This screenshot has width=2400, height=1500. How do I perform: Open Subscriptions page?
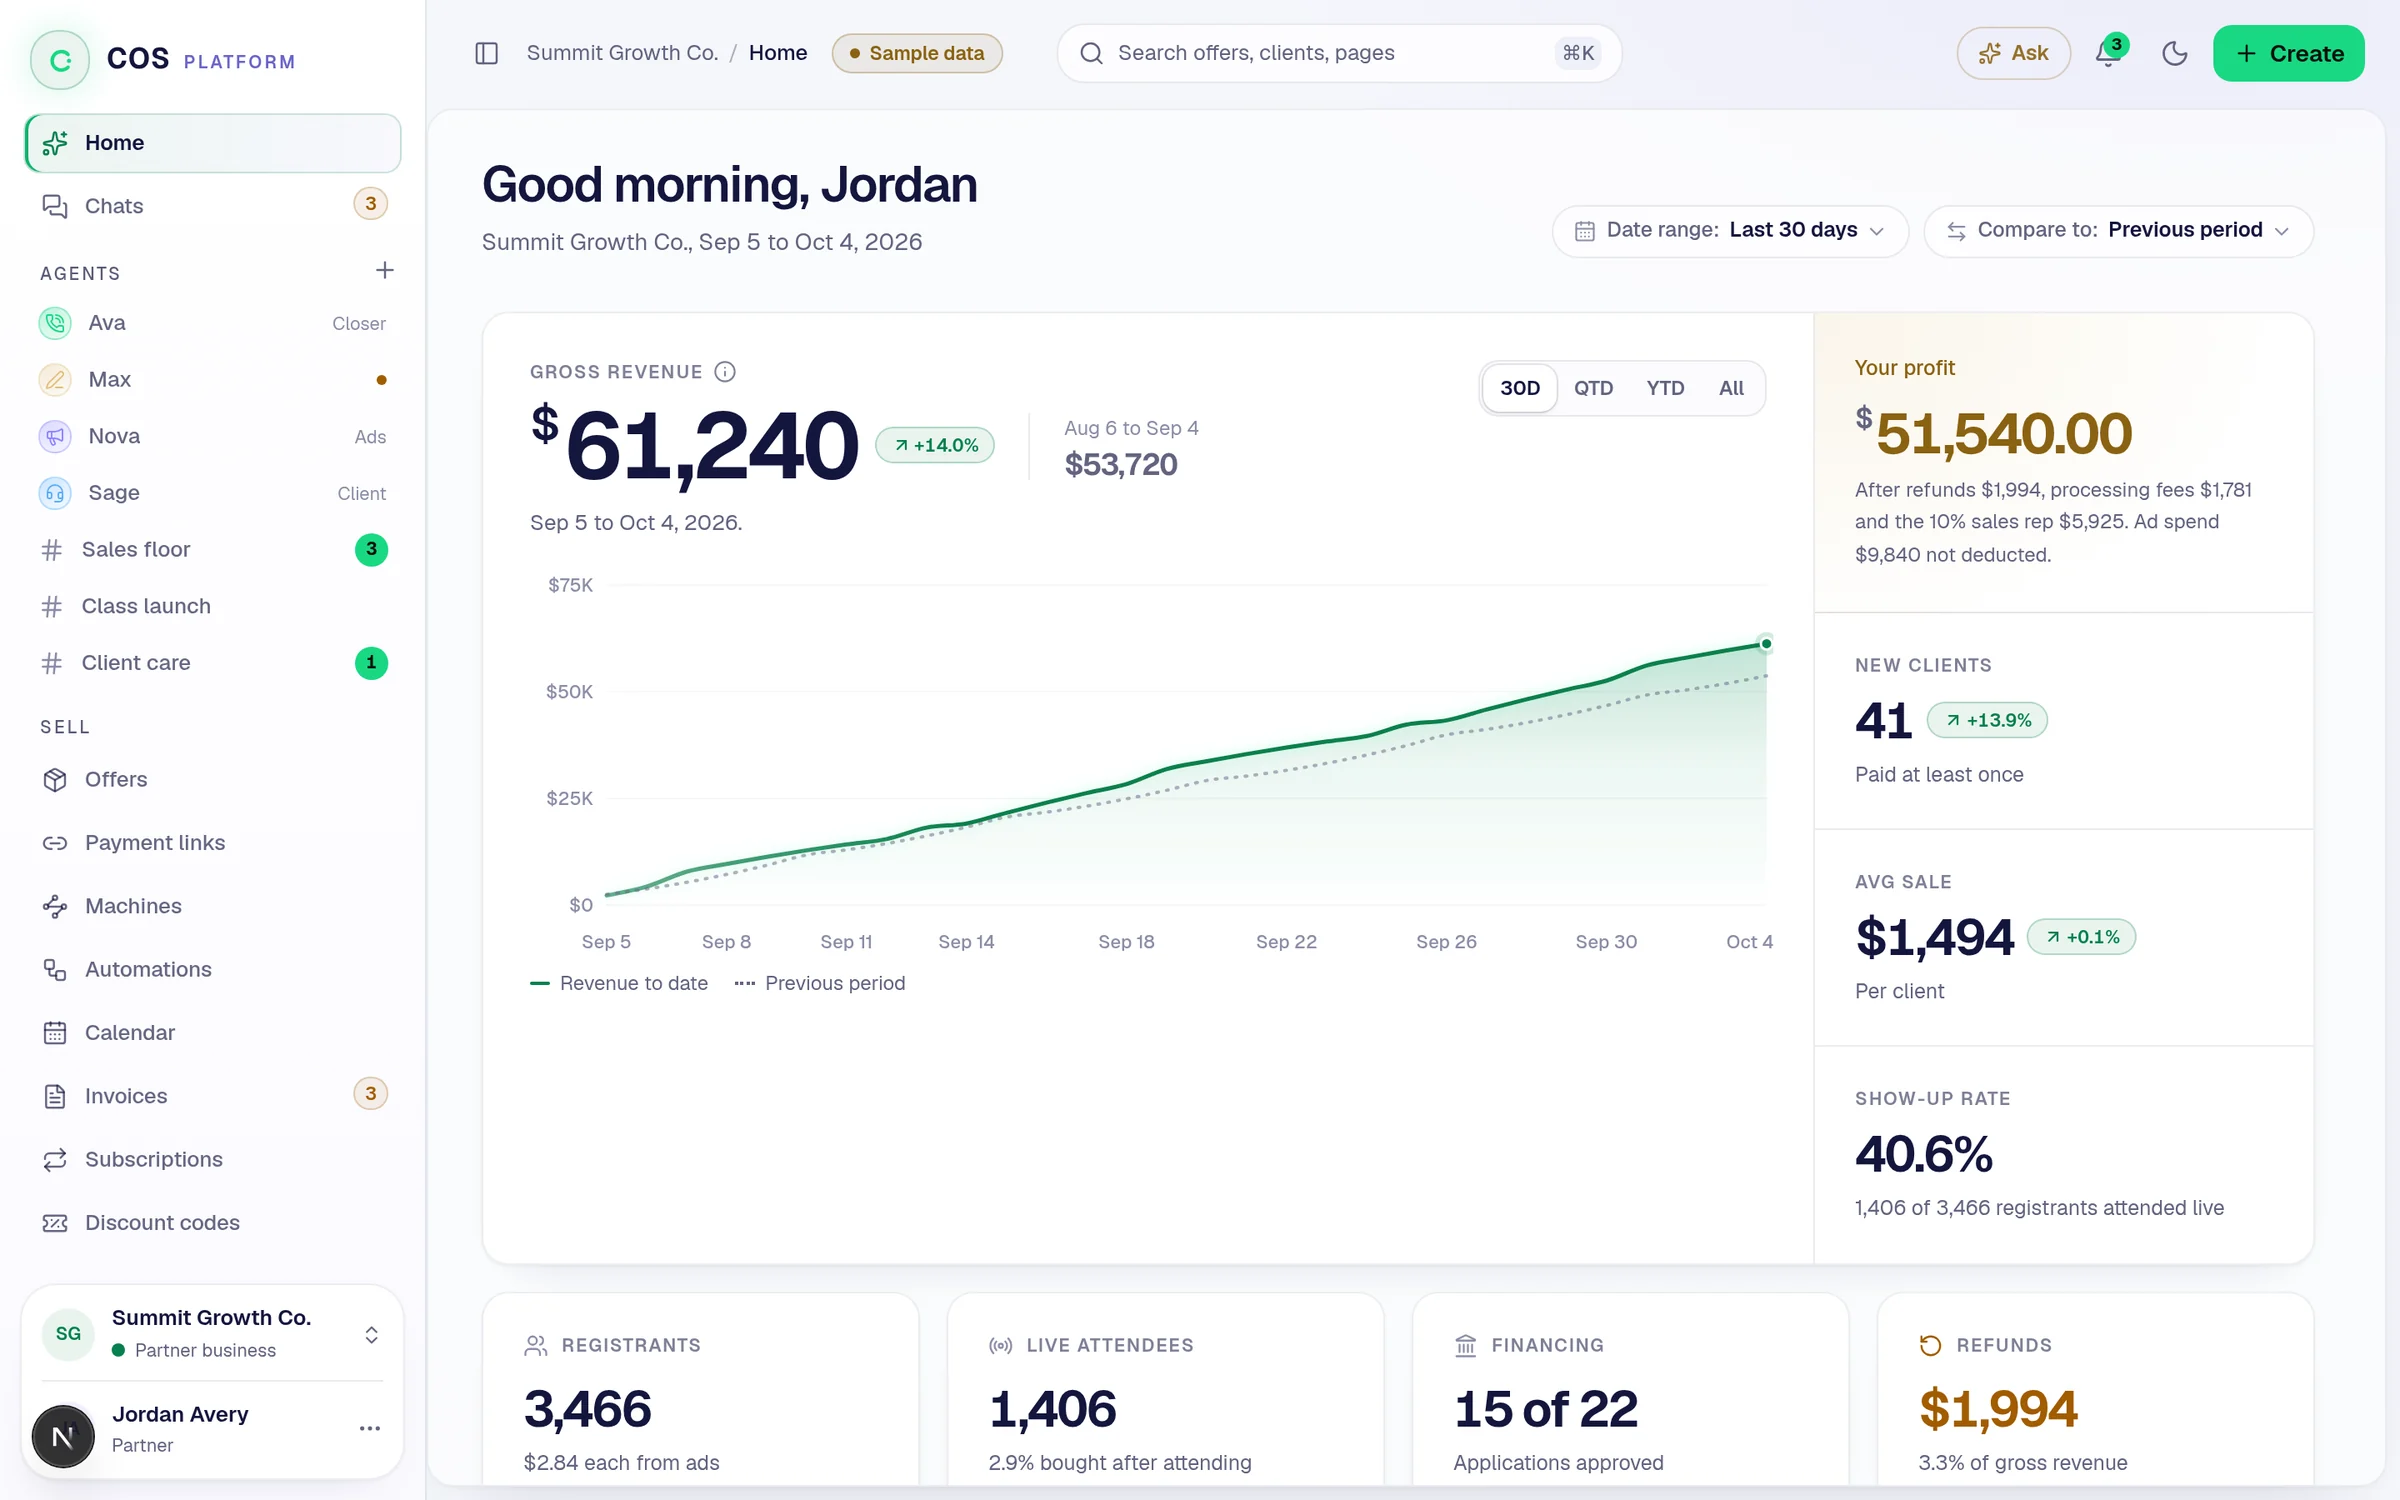(x=213, y=1159)
